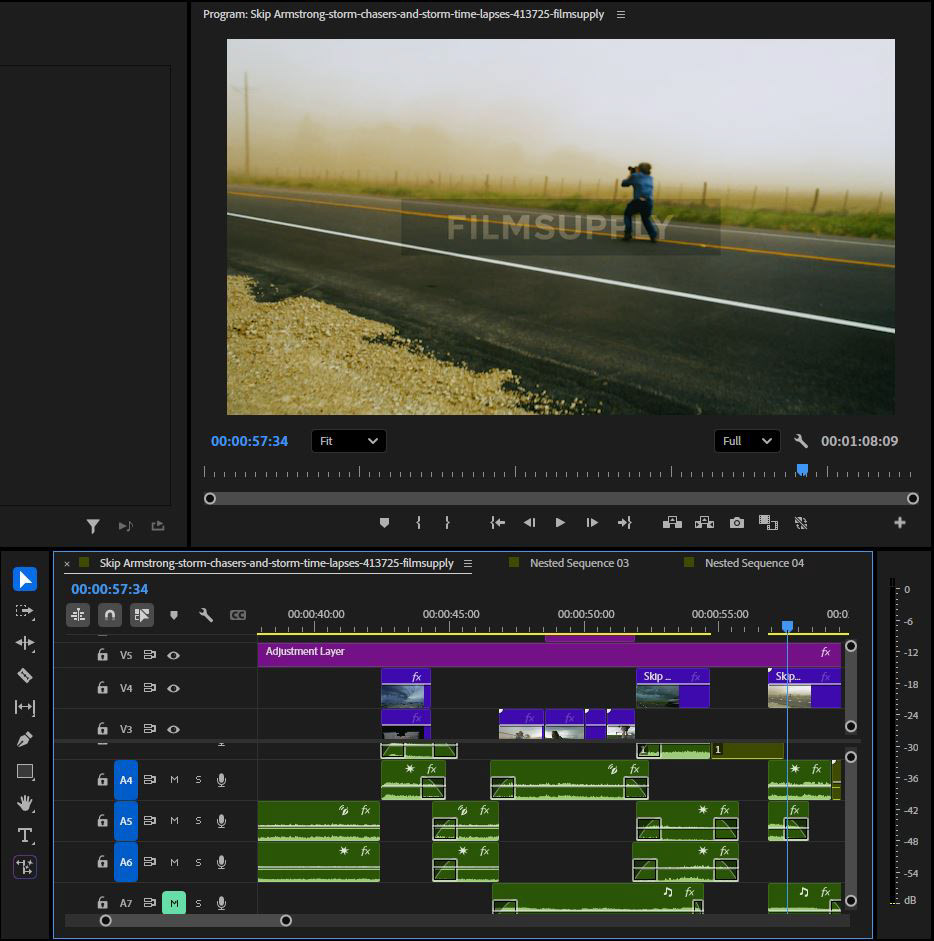Select the Track Select Forward tool
The height and width of the screenshot is (941, 934).
[x=25, y=612]
